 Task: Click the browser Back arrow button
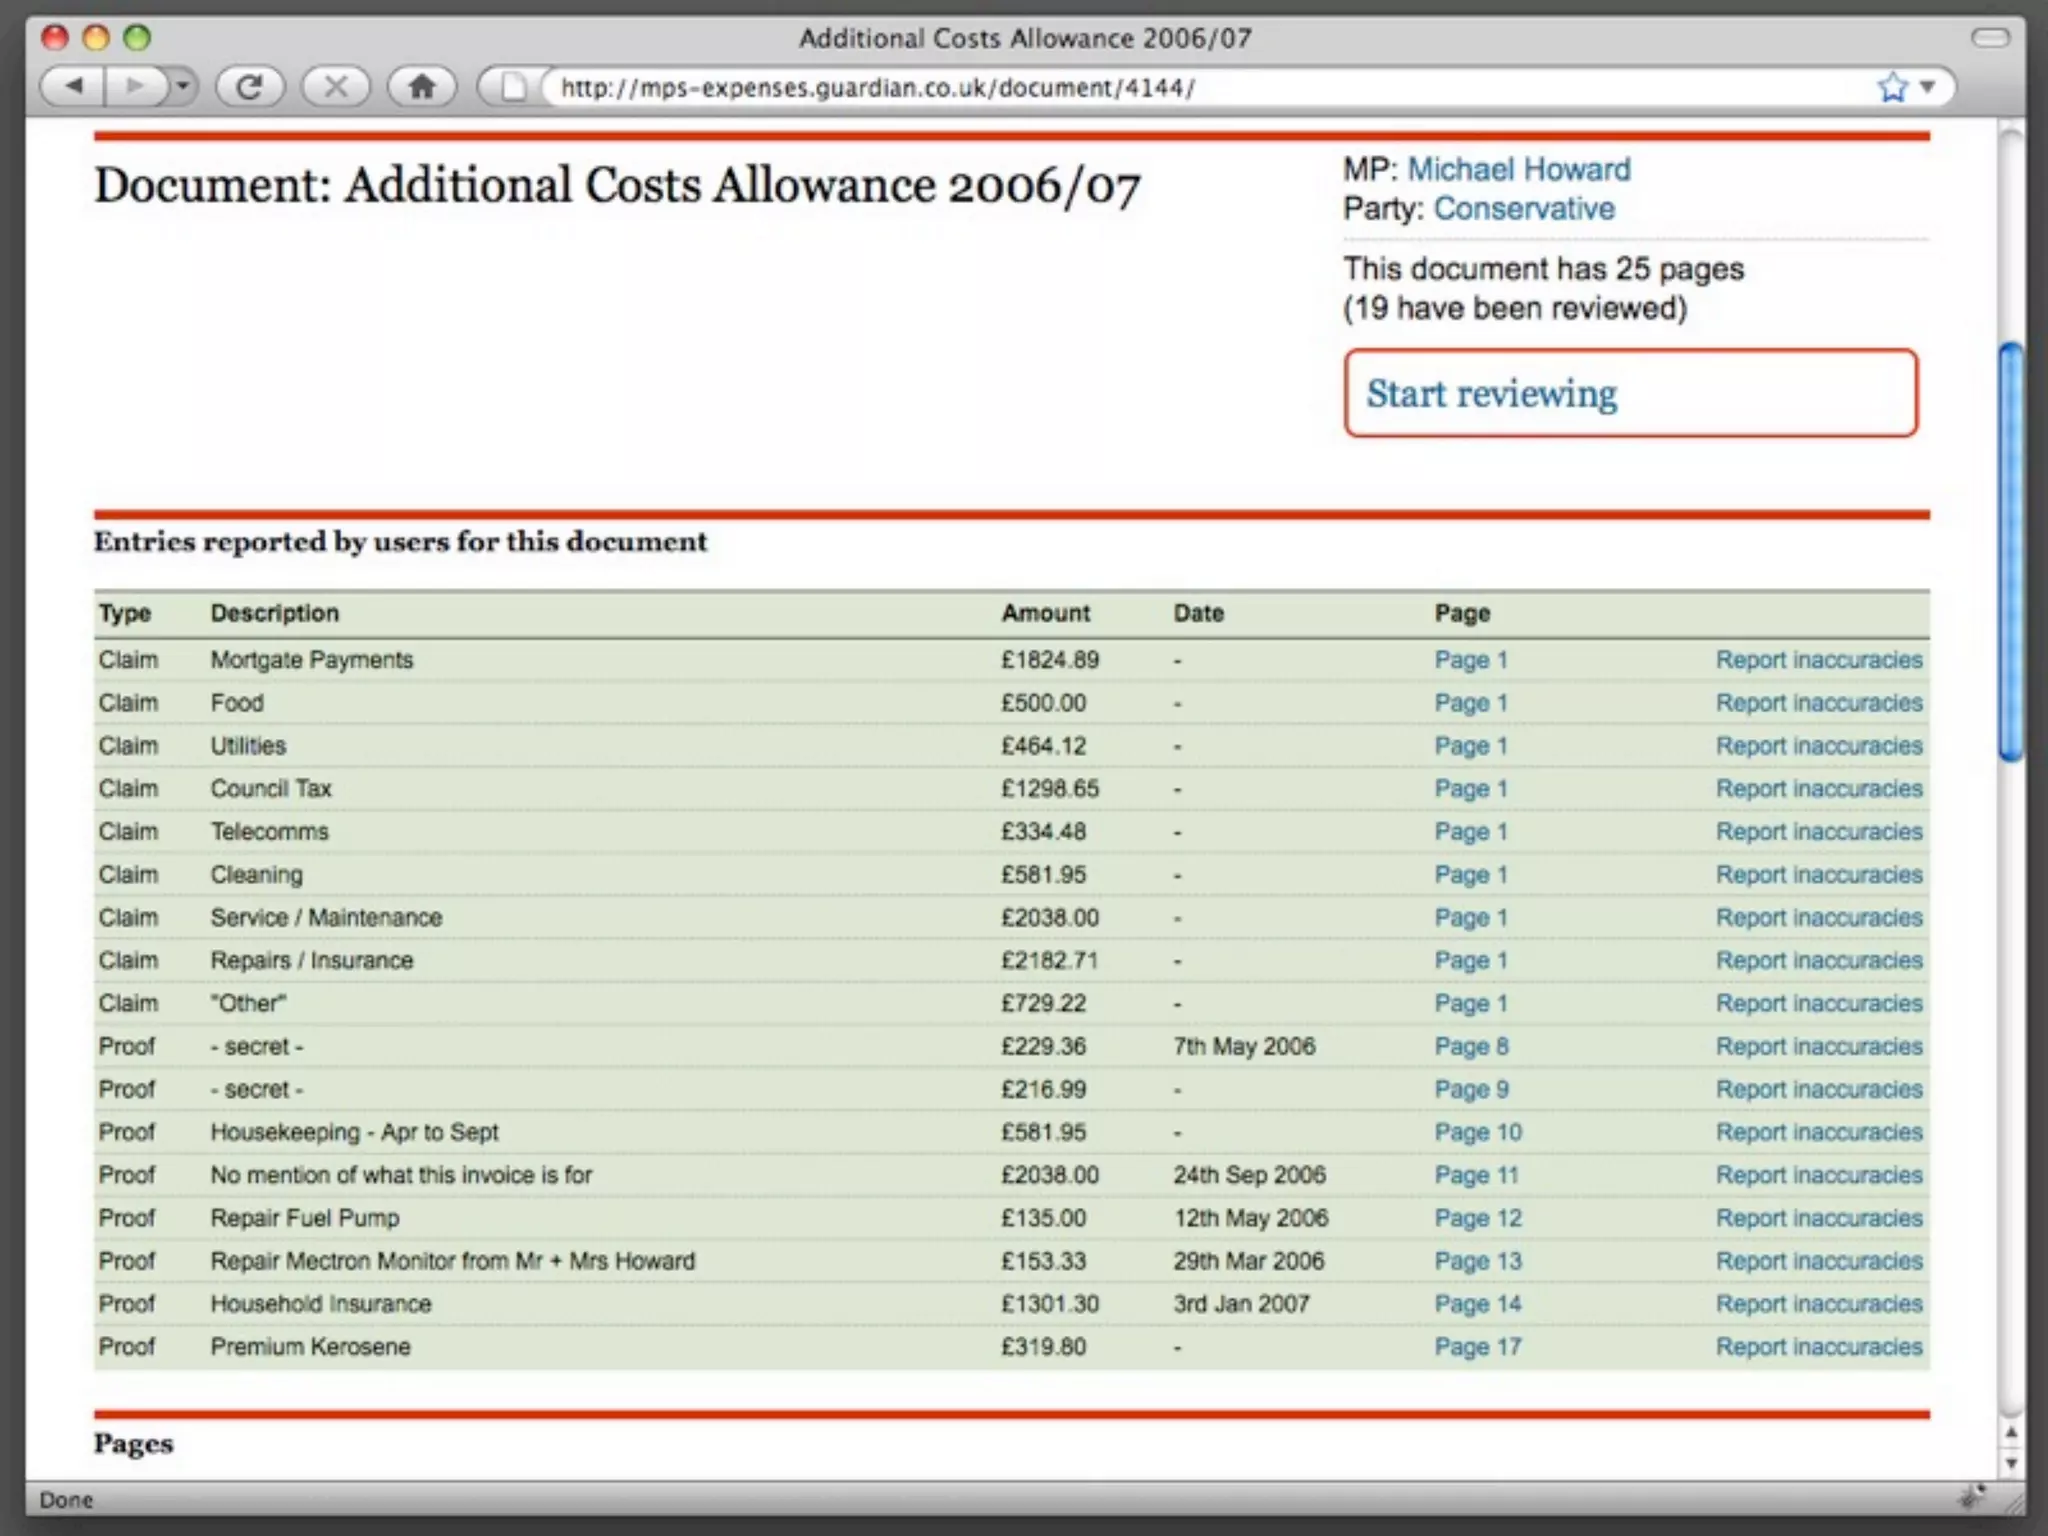click(x=73, y=87)
